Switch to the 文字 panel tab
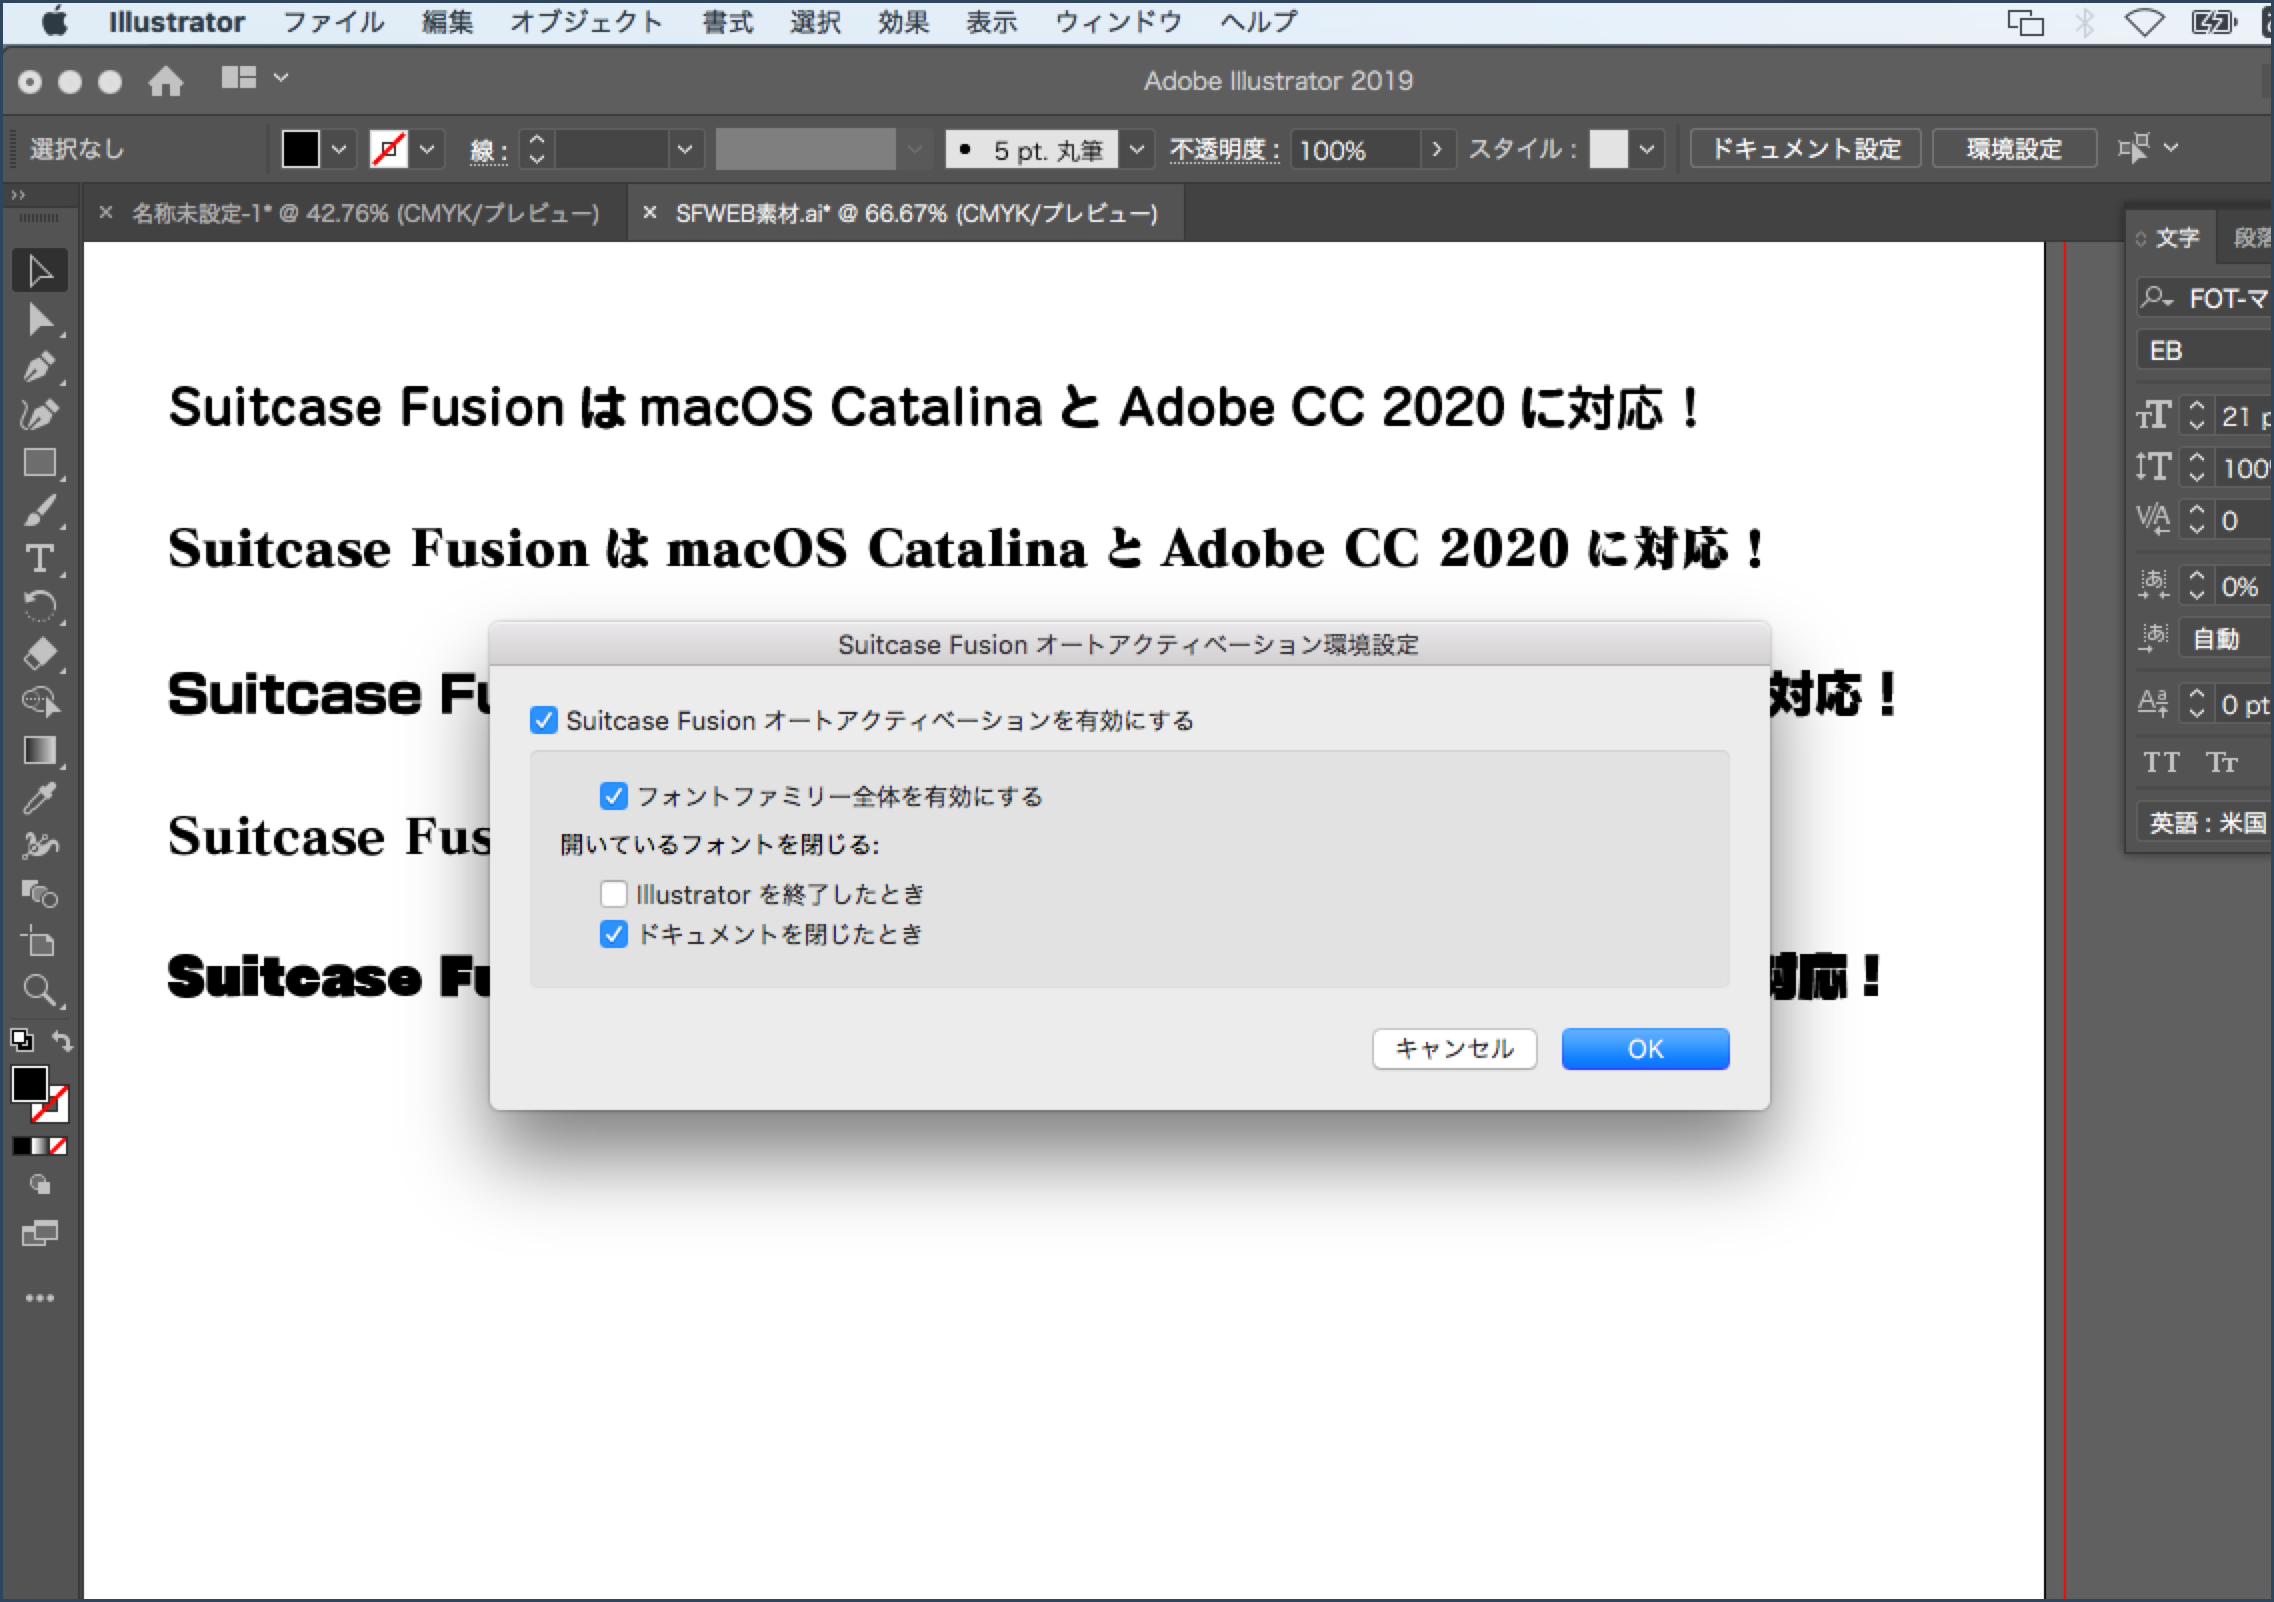Image resolution: width=2274 pixels, height=1602 pixels. pyautogui.click(x=2176, y=238)
